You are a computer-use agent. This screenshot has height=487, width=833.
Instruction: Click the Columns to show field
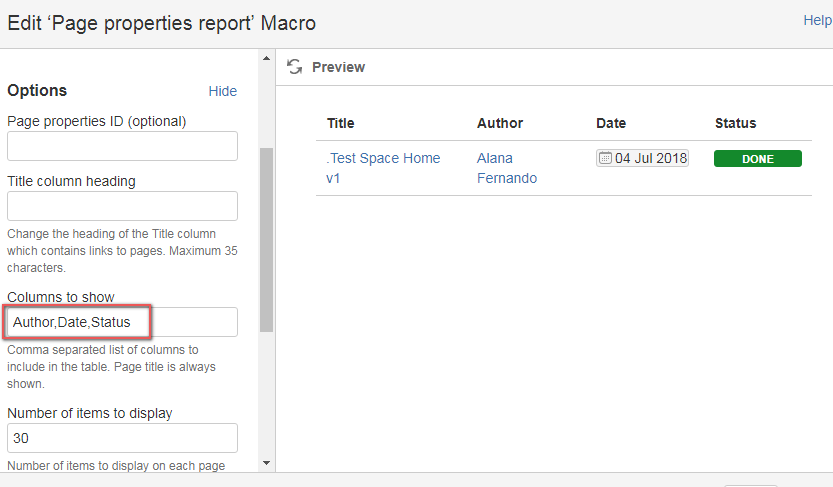coord(122,322)
